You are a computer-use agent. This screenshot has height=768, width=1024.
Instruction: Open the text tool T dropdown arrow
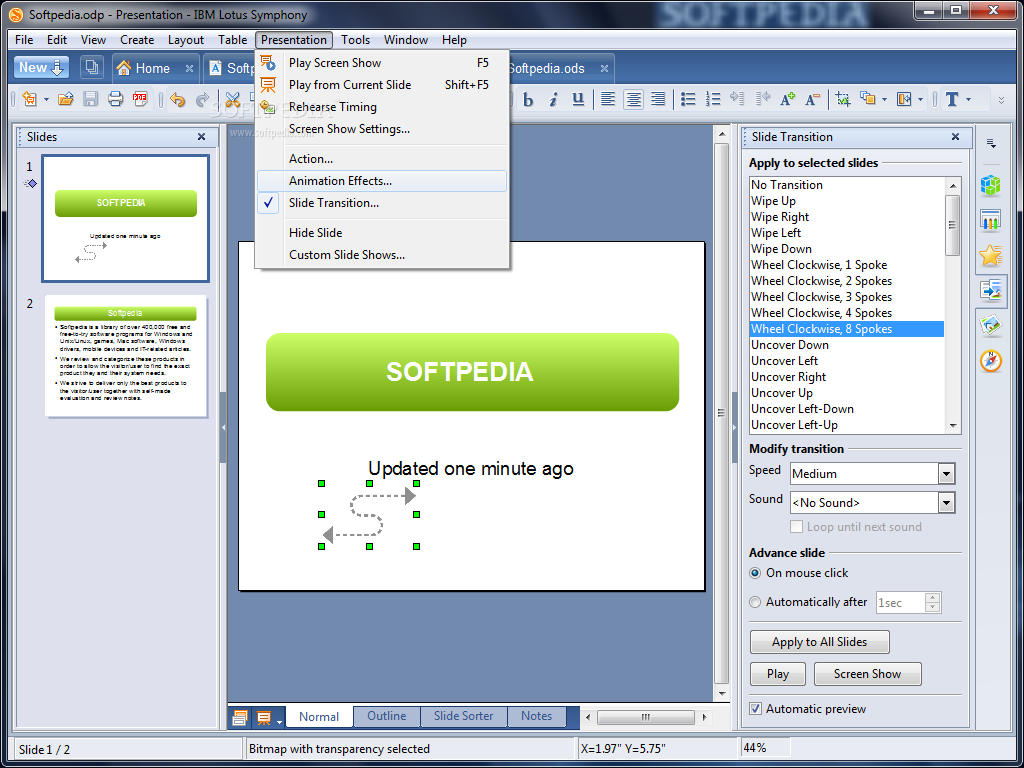pos(968,100)
